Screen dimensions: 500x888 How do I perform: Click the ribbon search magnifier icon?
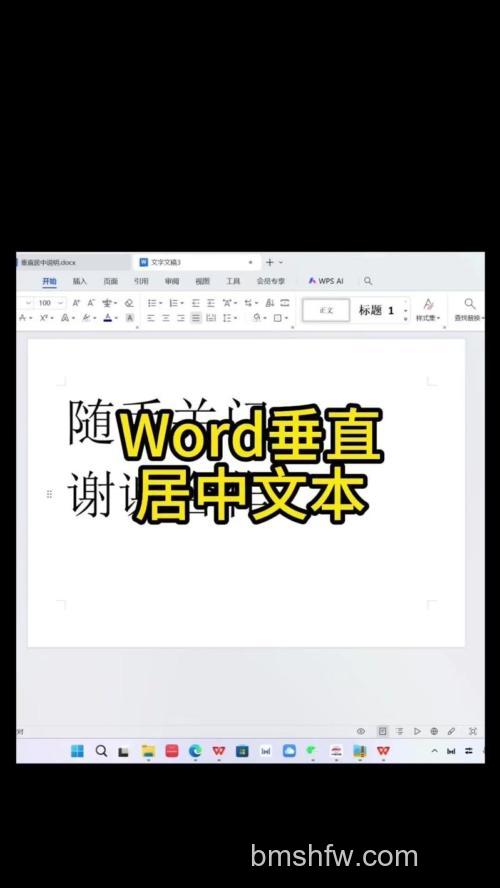pos(368,281)
